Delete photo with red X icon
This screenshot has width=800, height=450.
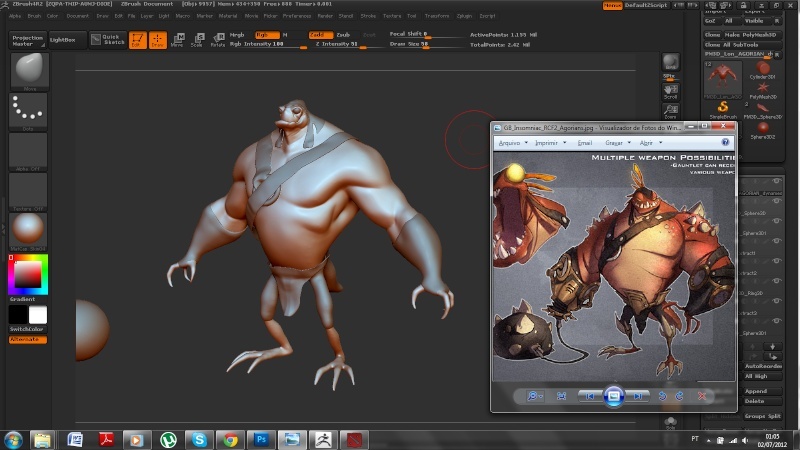pyautogui.click(x=702, y=396)
